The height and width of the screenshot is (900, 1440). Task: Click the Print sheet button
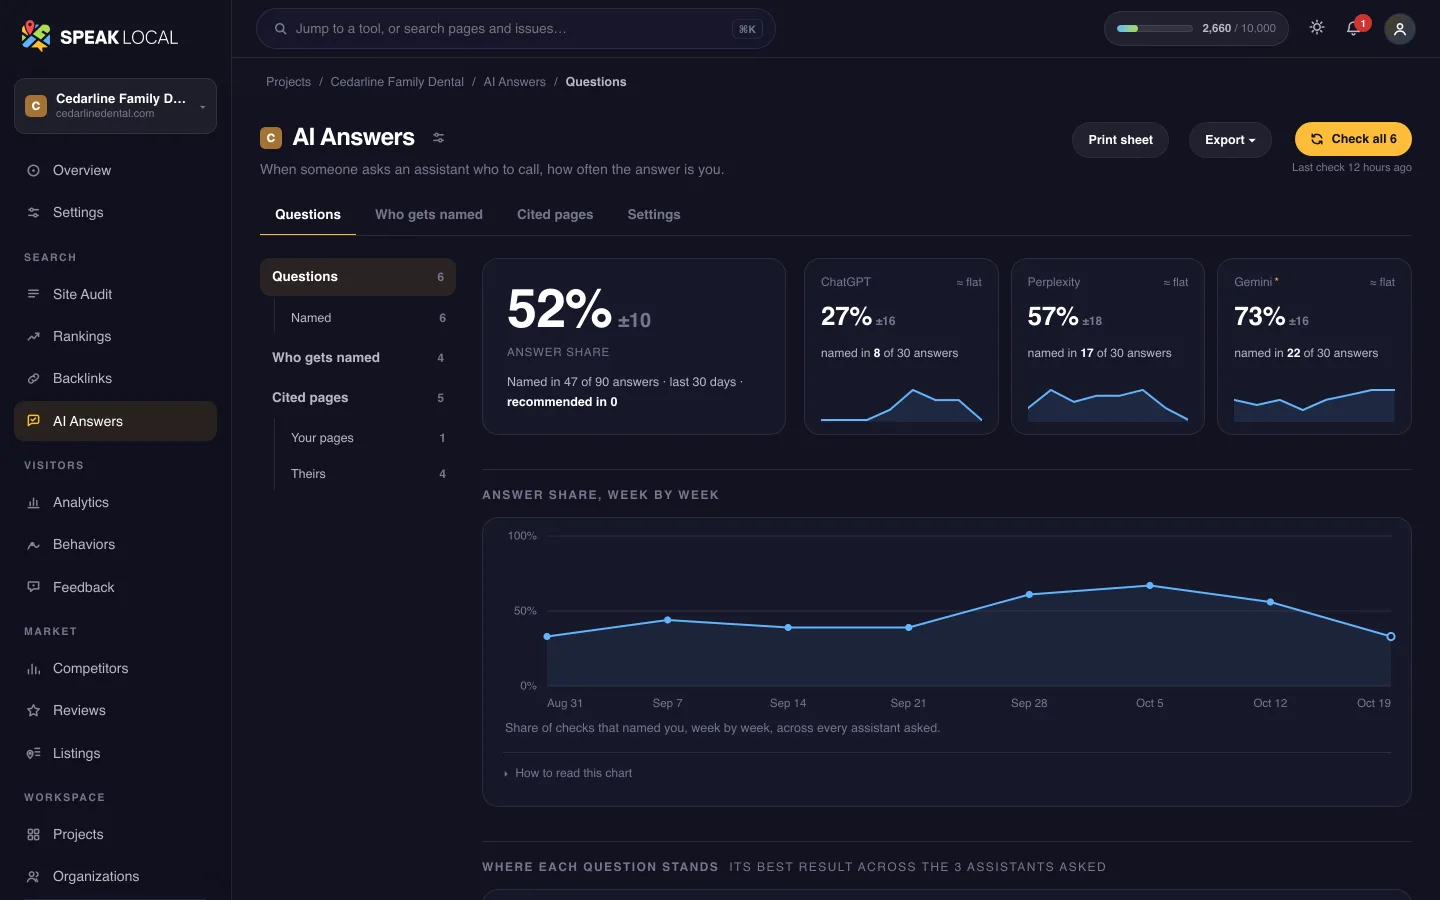tap(1120, 140)
